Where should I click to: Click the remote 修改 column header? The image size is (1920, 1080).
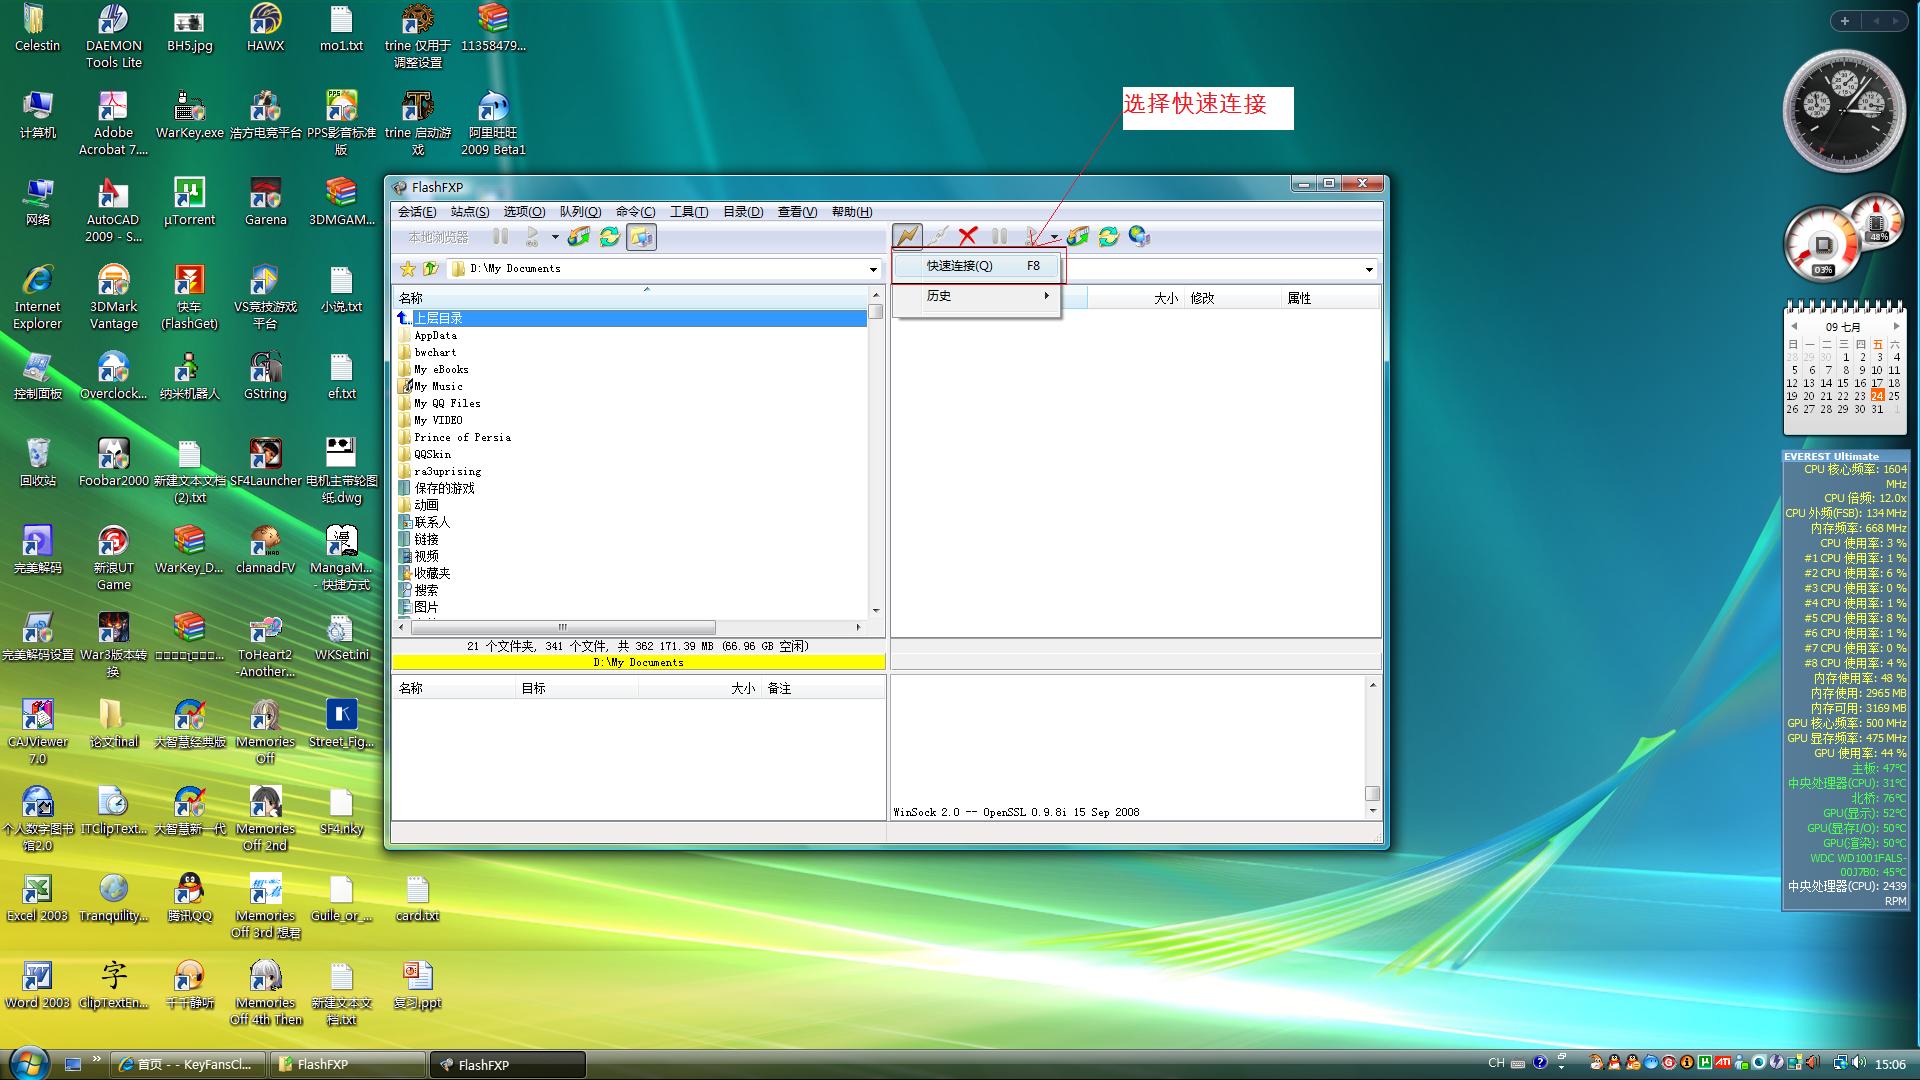1232,298
